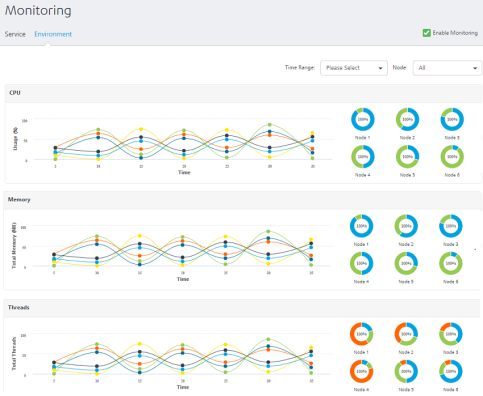The width and height of the screenshot is (483, 396).
Task: Click the CPU panel header
Action: pyautogui.click(x=243, y=93)
